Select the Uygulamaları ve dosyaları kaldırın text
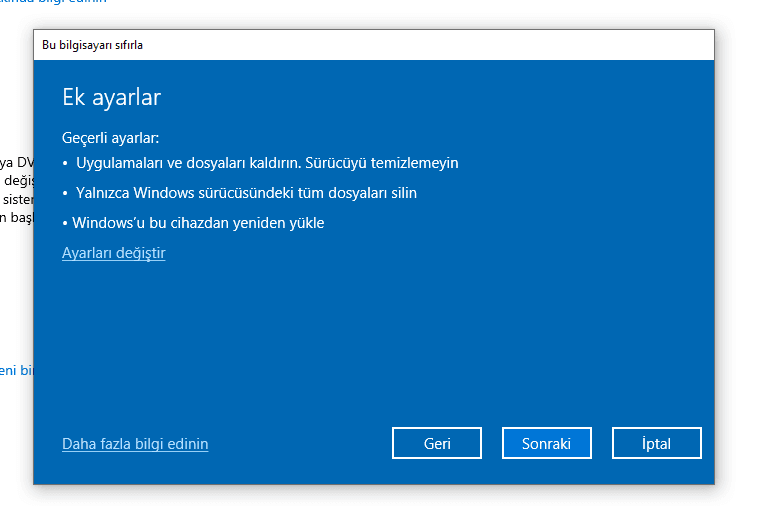Screen dimensions: 776x506 185,162
